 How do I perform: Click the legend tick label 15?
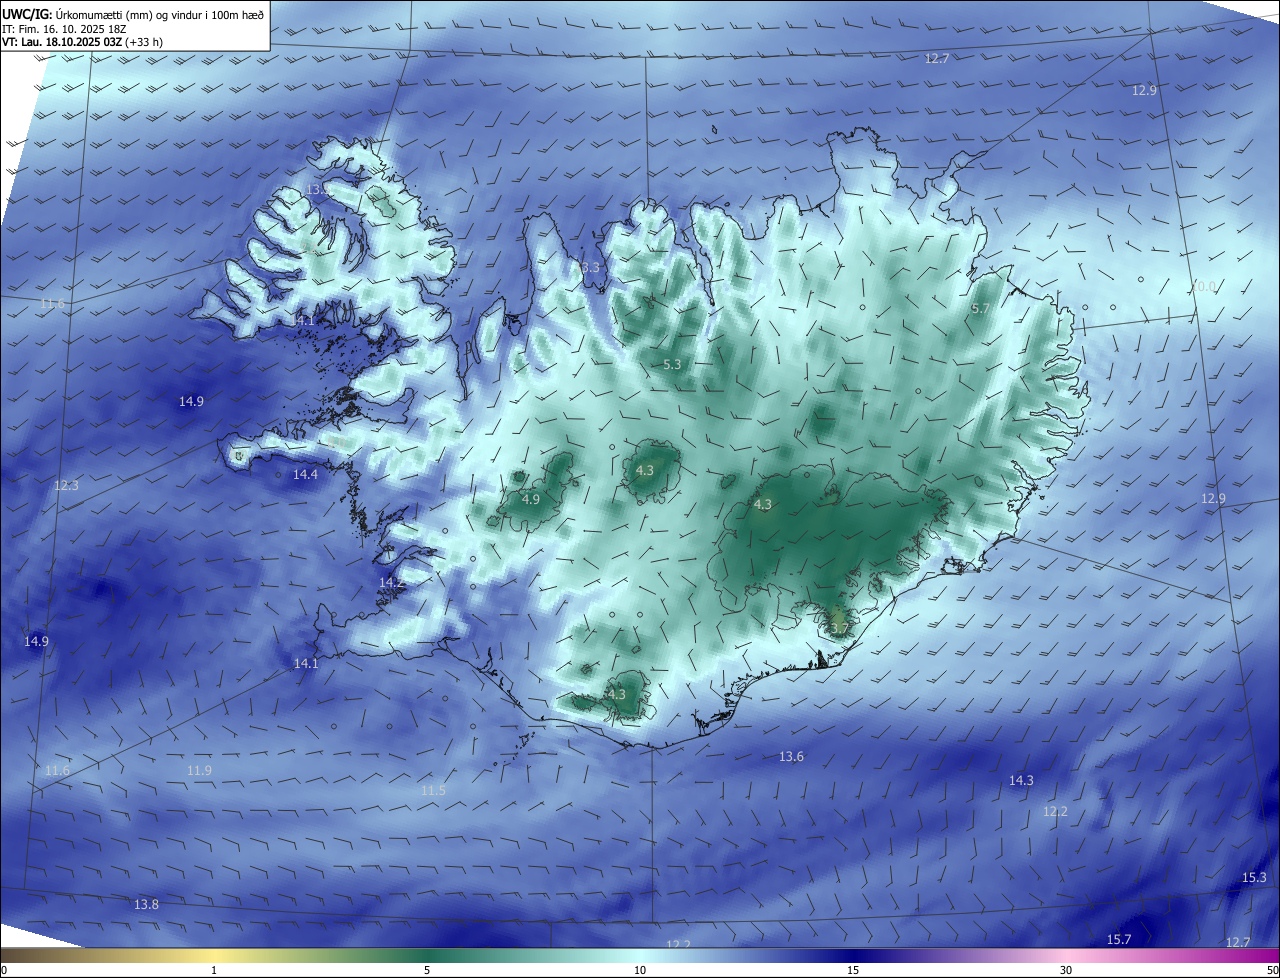(853, 970)
